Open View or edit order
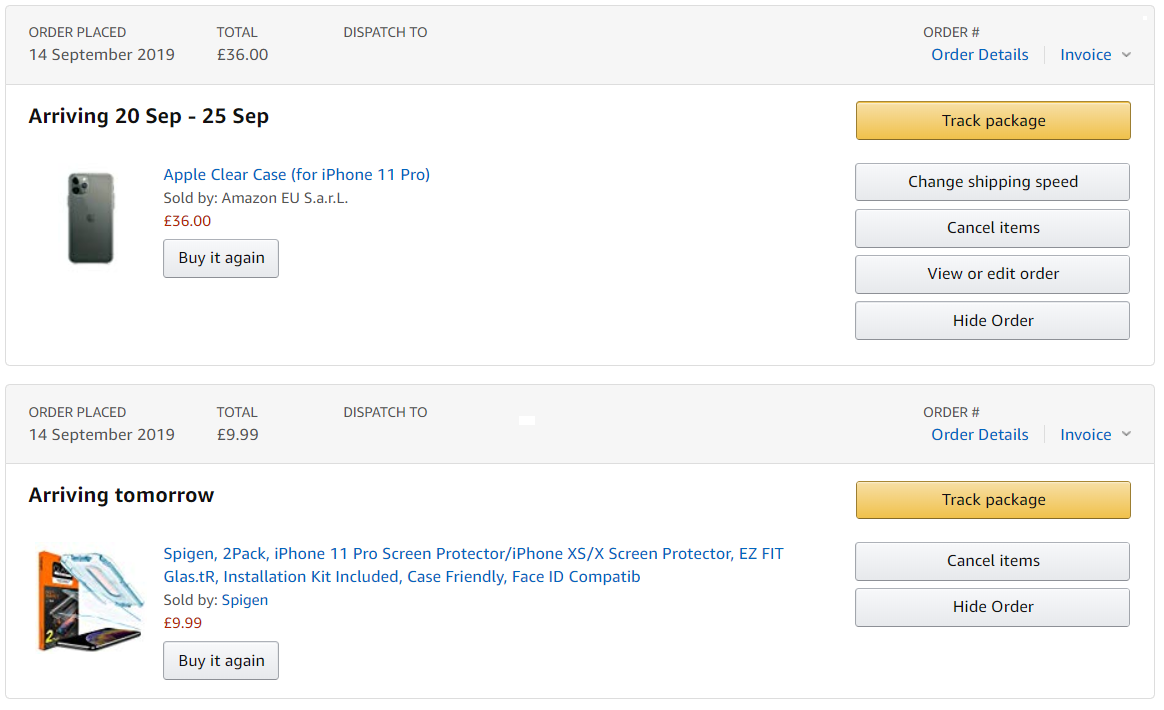 [992, 274]
